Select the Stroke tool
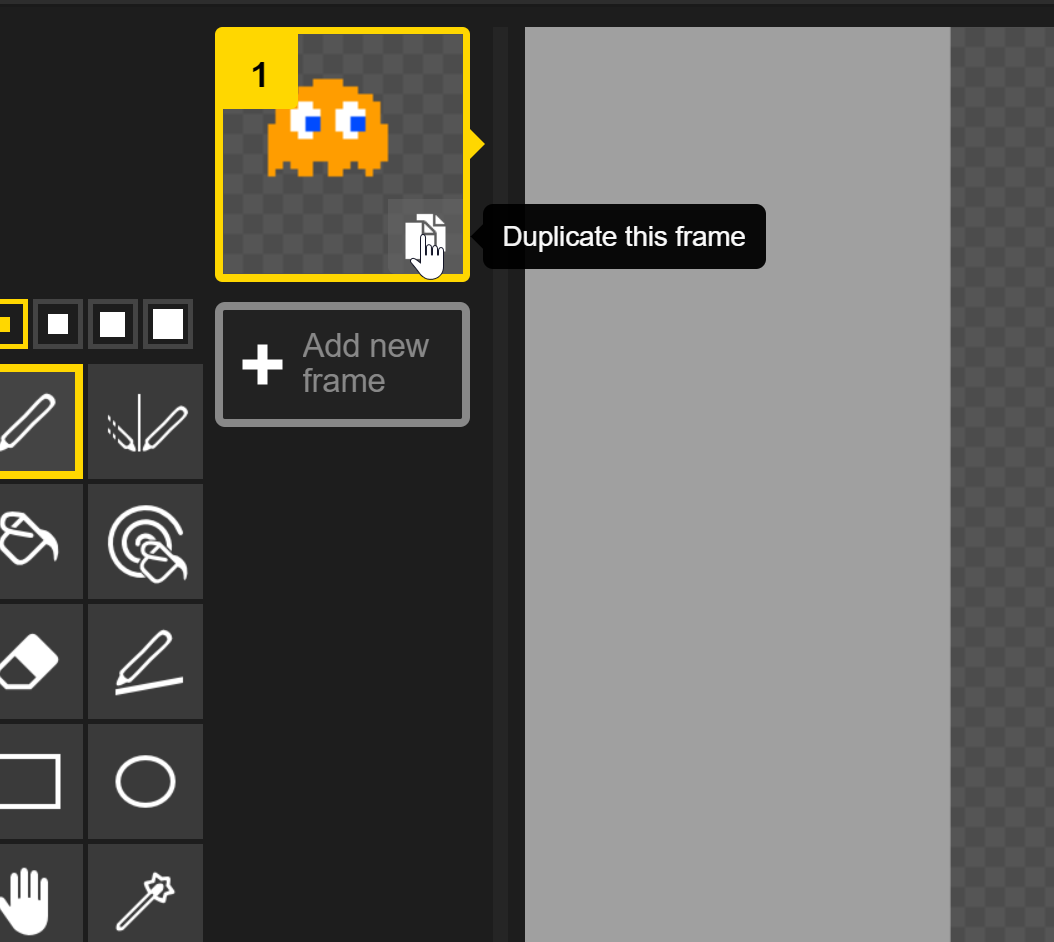 [145, 662]
